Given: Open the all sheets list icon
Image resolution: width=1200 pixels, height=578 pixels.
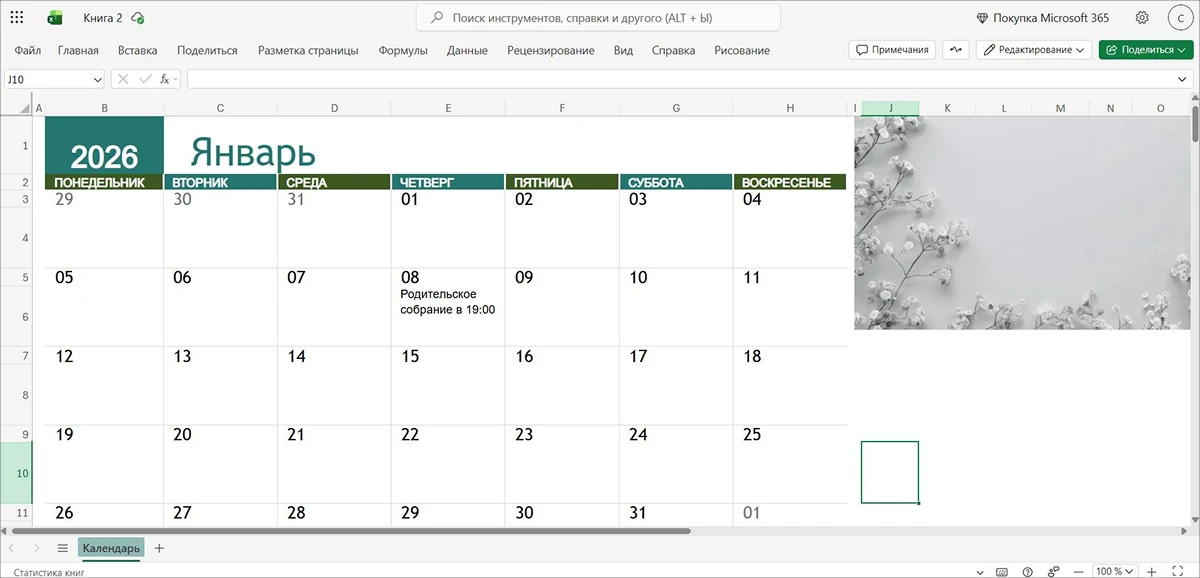Looking at the screenshot, I should pyautogui.click(x=62, y=548).
